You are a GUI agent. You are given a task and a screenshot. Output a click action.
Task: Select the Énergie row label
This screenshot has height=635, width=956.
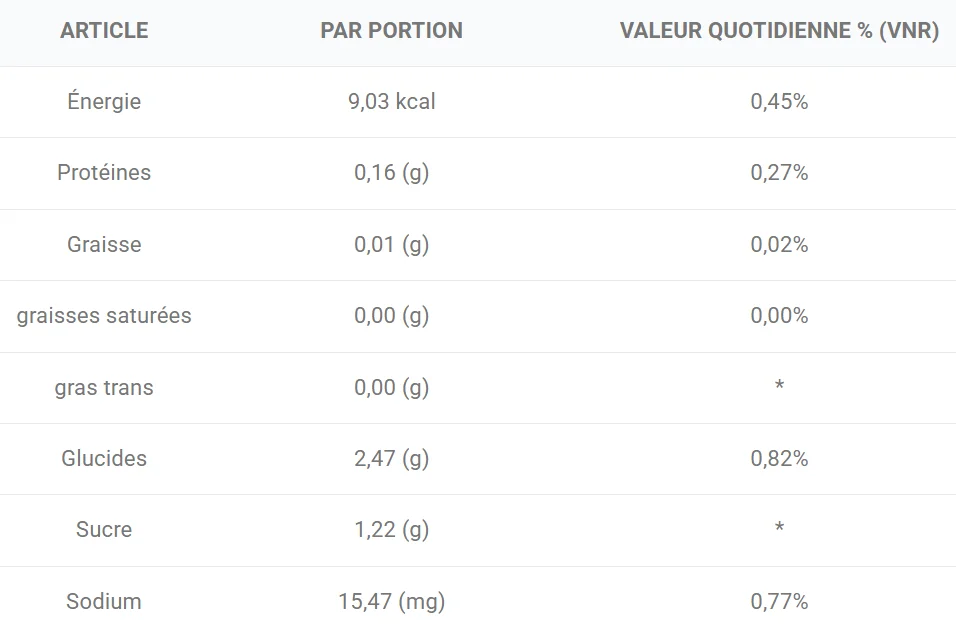(x=104, y=102)
